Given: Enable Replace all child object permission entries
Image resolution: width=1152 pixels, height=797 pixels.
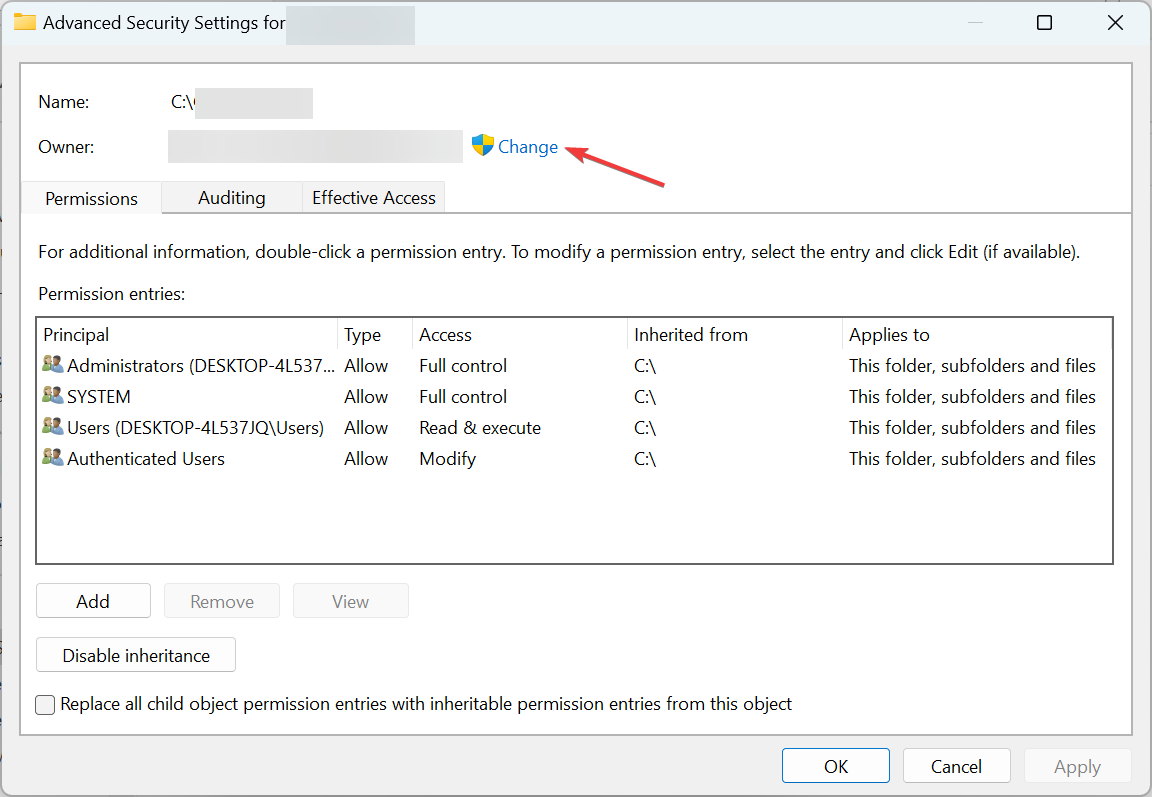Looking at the screenshot, I should [x=46, y=705].
